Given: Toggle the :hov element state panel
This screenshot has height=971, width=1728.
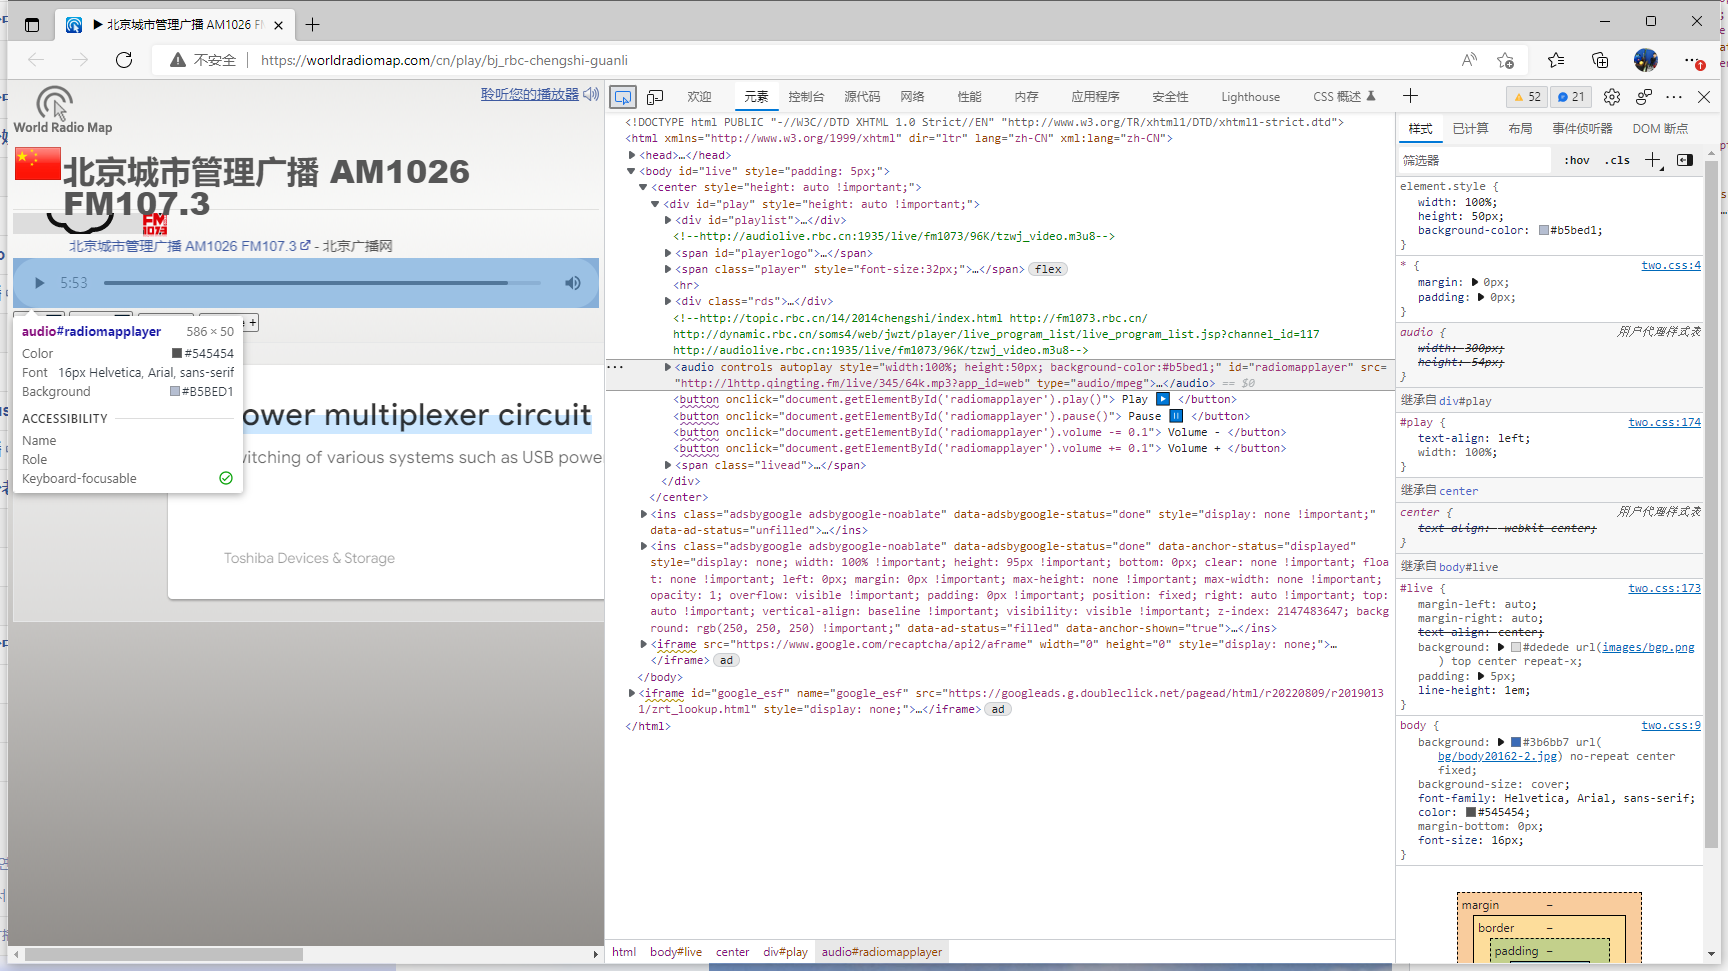Looking at the screenshot, I should point(1577,160).
